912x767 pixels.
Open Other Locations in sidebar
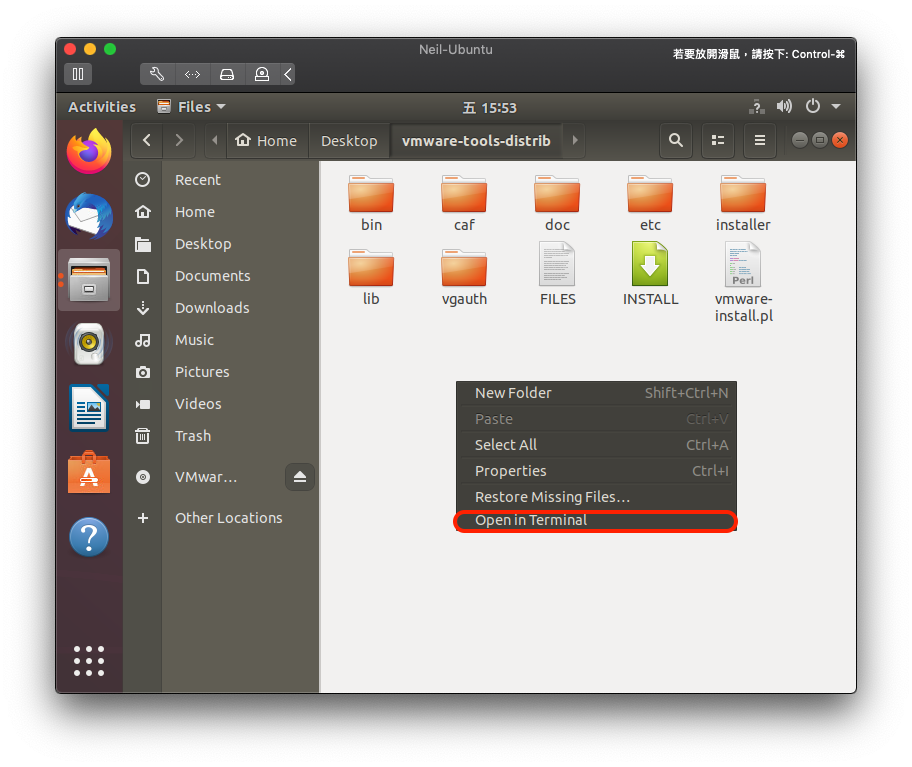228,518
